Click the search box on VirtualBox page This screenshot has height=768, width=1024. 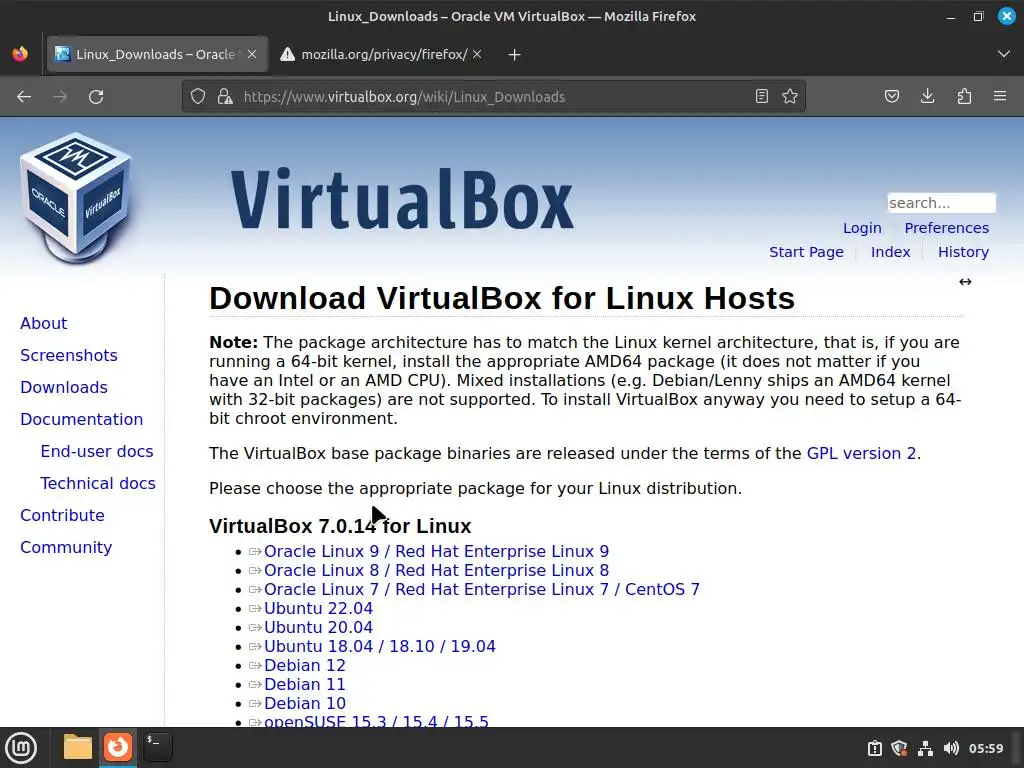(941, 203)
